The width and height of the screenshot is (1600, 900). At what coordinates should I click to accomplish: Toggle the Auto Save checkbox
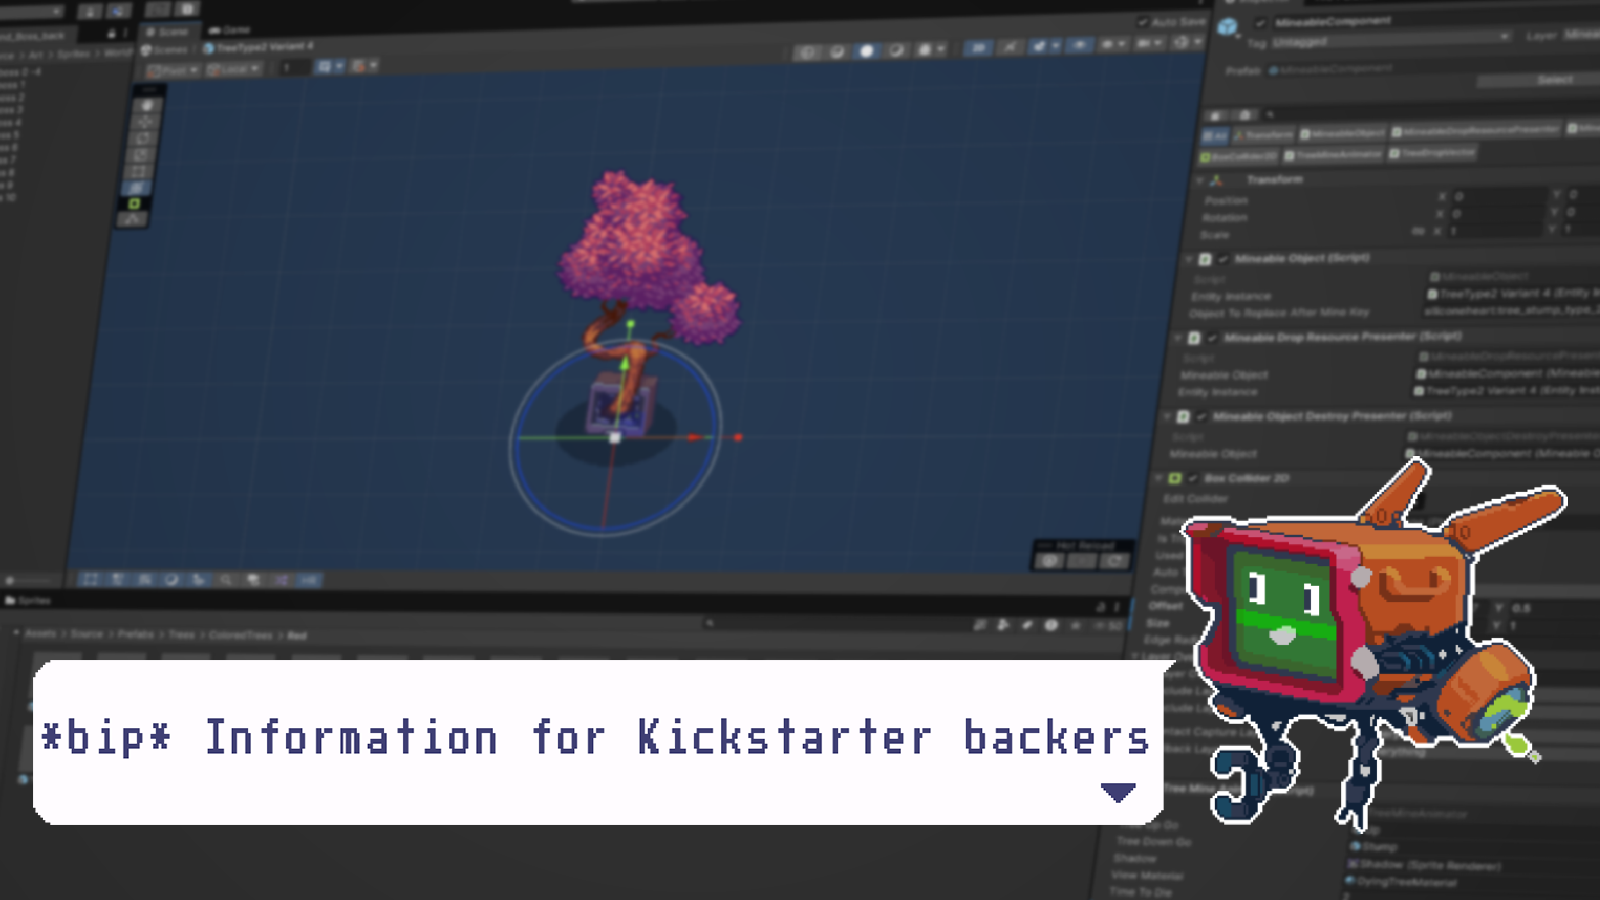point(1143,22)
